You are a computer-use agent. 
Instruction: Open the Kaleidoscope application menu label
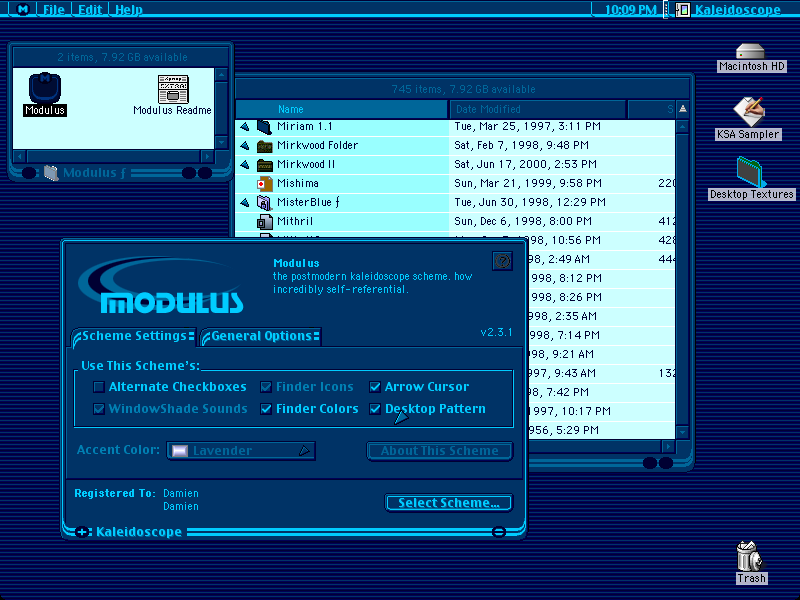click(738, 9)
